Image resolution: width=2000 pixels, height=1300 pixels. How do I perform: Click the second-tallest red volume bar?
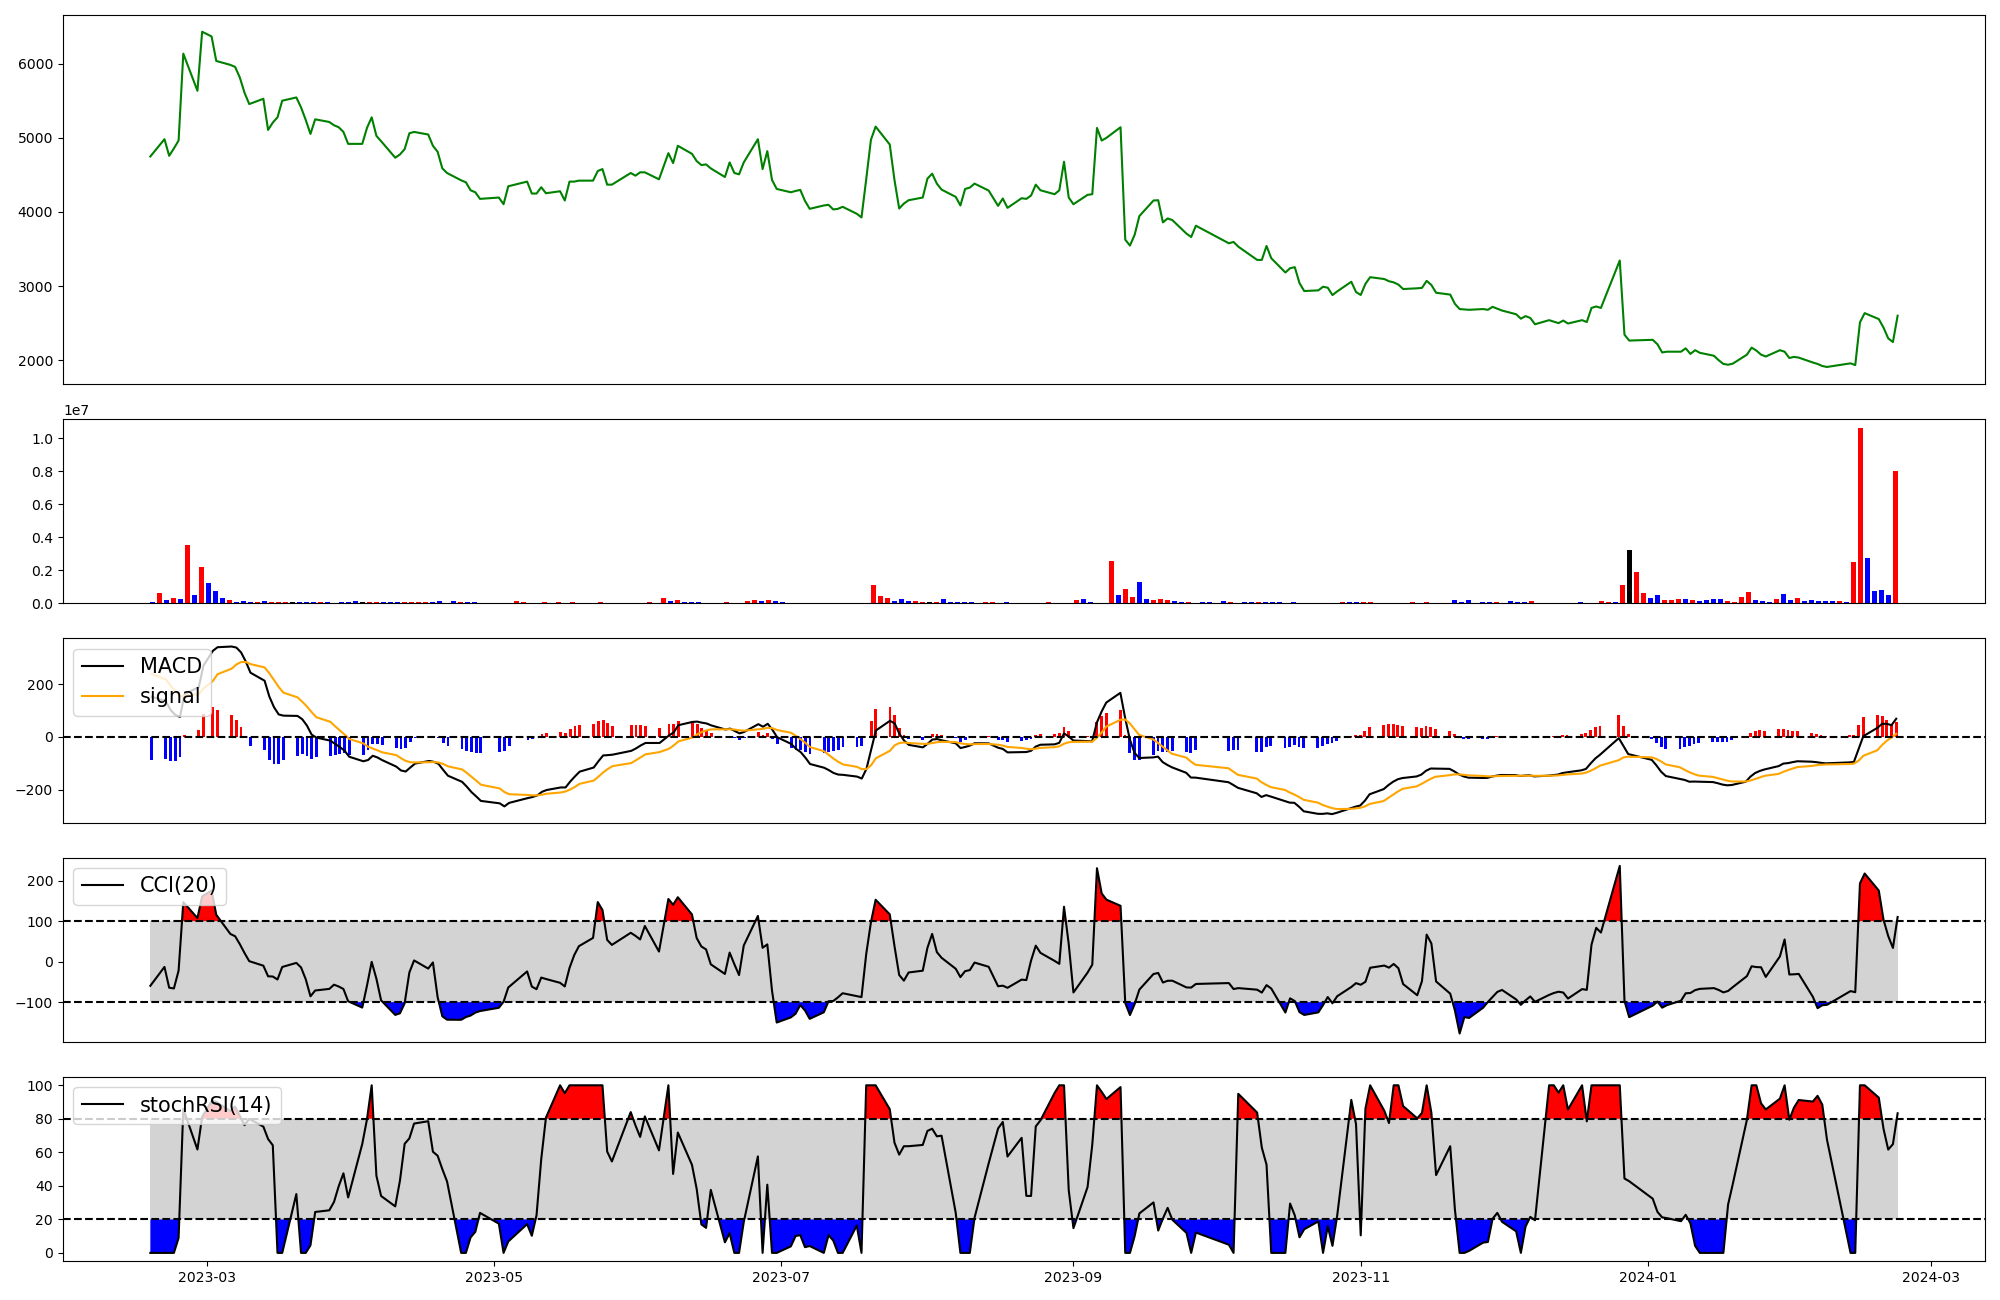[x=1895, y=538]
